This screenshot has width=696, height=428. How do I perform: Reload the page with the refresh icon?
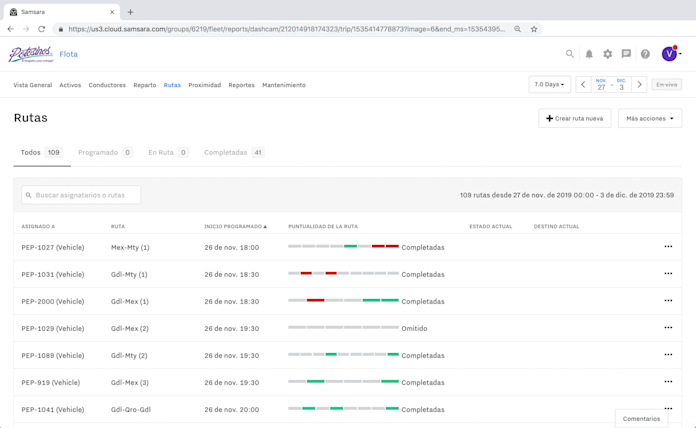tap(41, 29)
